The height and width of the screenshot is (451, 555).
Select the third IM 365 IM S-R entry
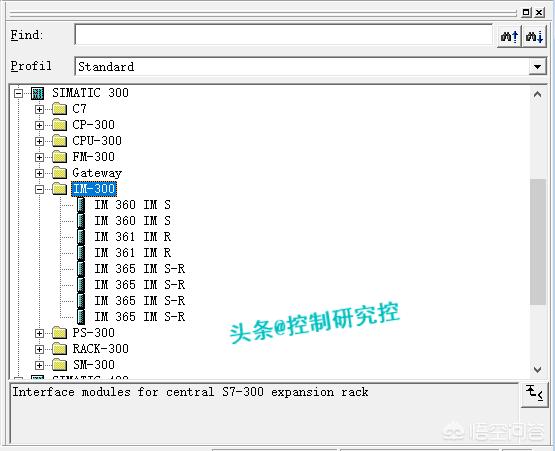(x=139, y=301)
